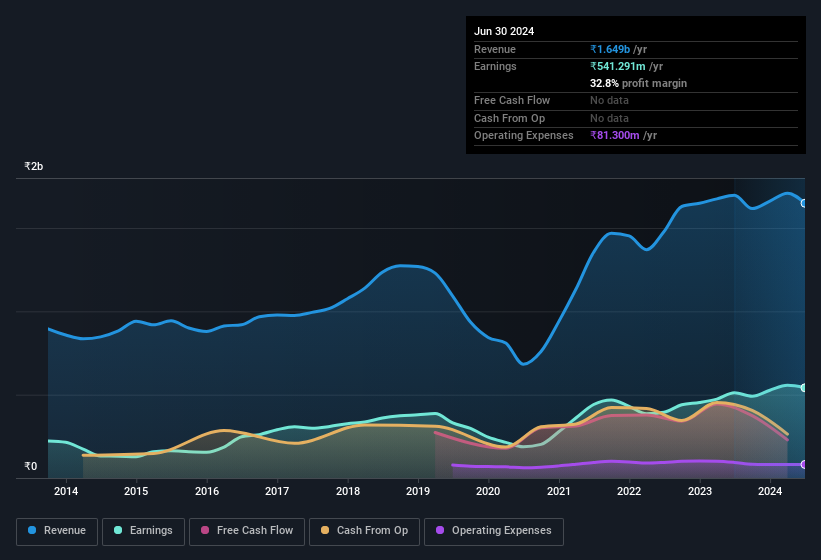The height and width of the screenshot is (560, 821).
Task: Click the Free Cash Flow No data value
Action: [609, 100]
